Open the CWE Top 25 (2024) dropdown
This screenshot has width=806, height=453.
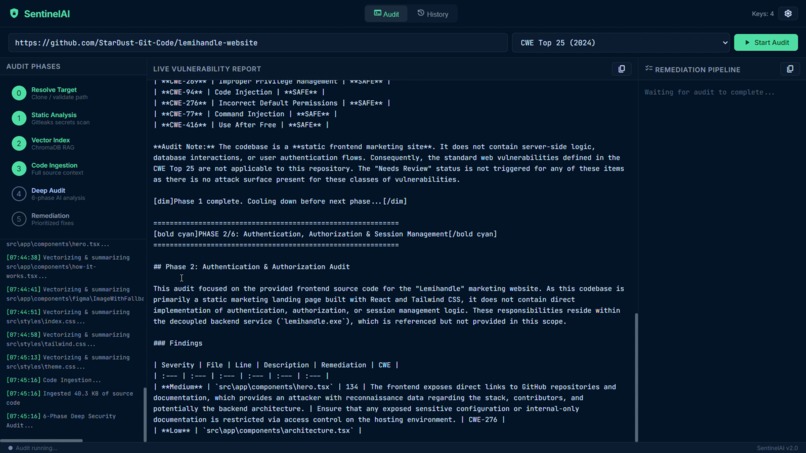[621, 43]
